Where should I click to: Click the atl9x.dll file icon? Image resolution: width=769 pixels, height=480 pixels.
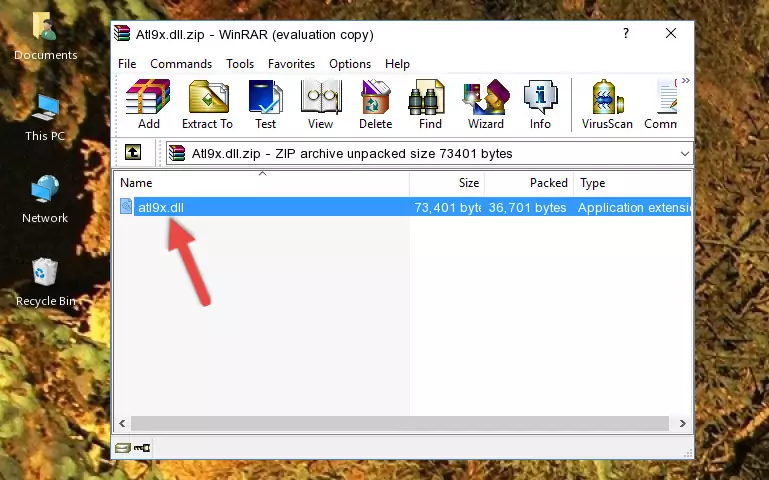[126, 206]
